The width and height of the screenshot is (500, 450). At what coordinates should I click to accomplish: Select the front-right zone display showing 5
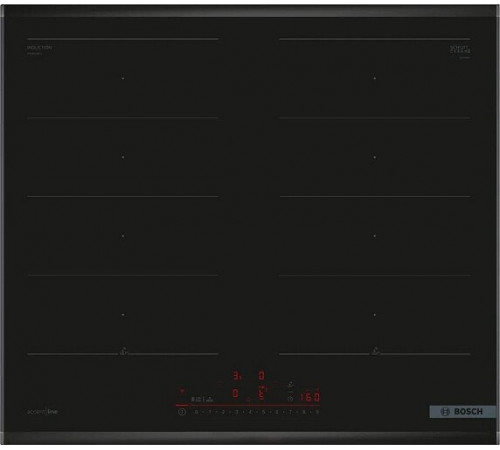click(262, 394)
